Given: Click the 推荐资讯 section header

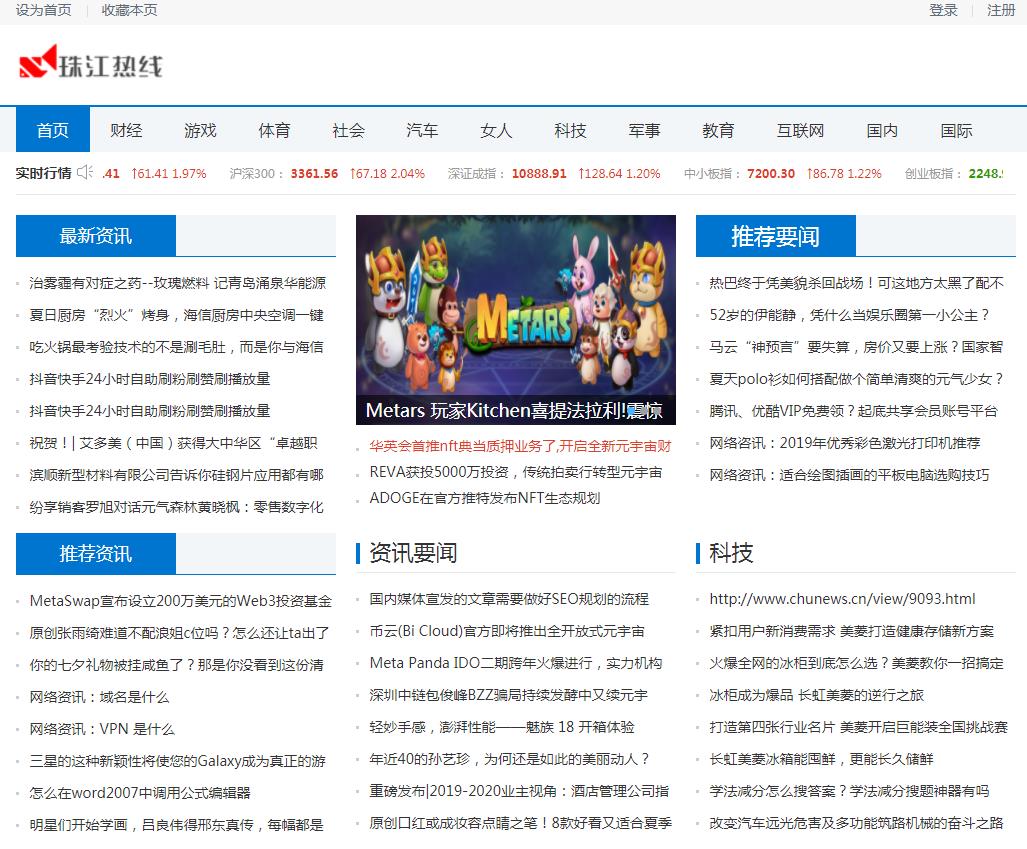Looking at the screenshot, I should [x=96, y=553].
